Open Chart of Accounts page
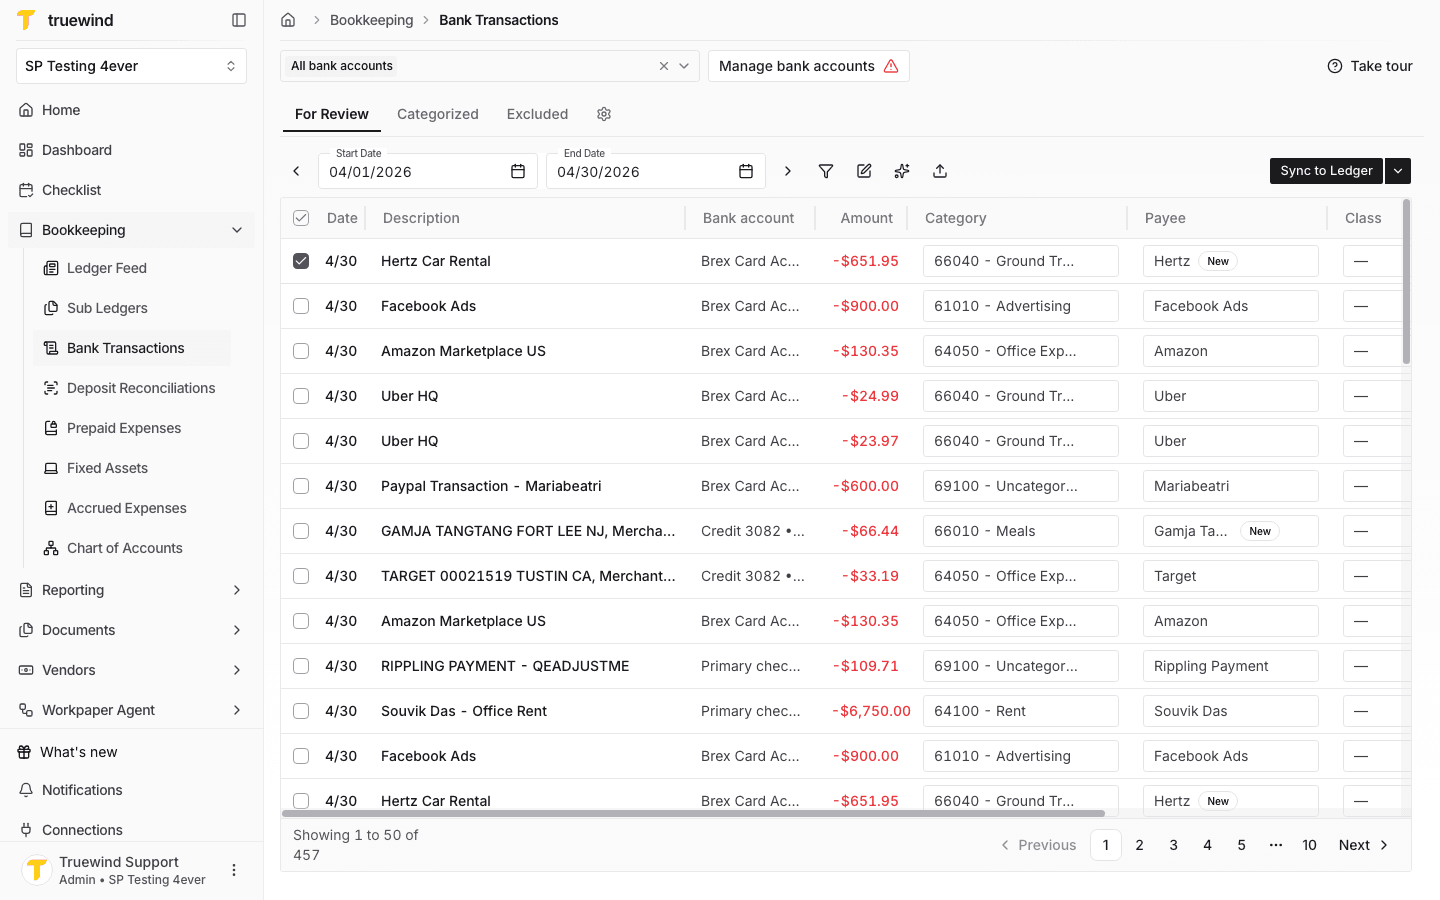The width and height of the screenshot is (1440, 900). (132, 548)
